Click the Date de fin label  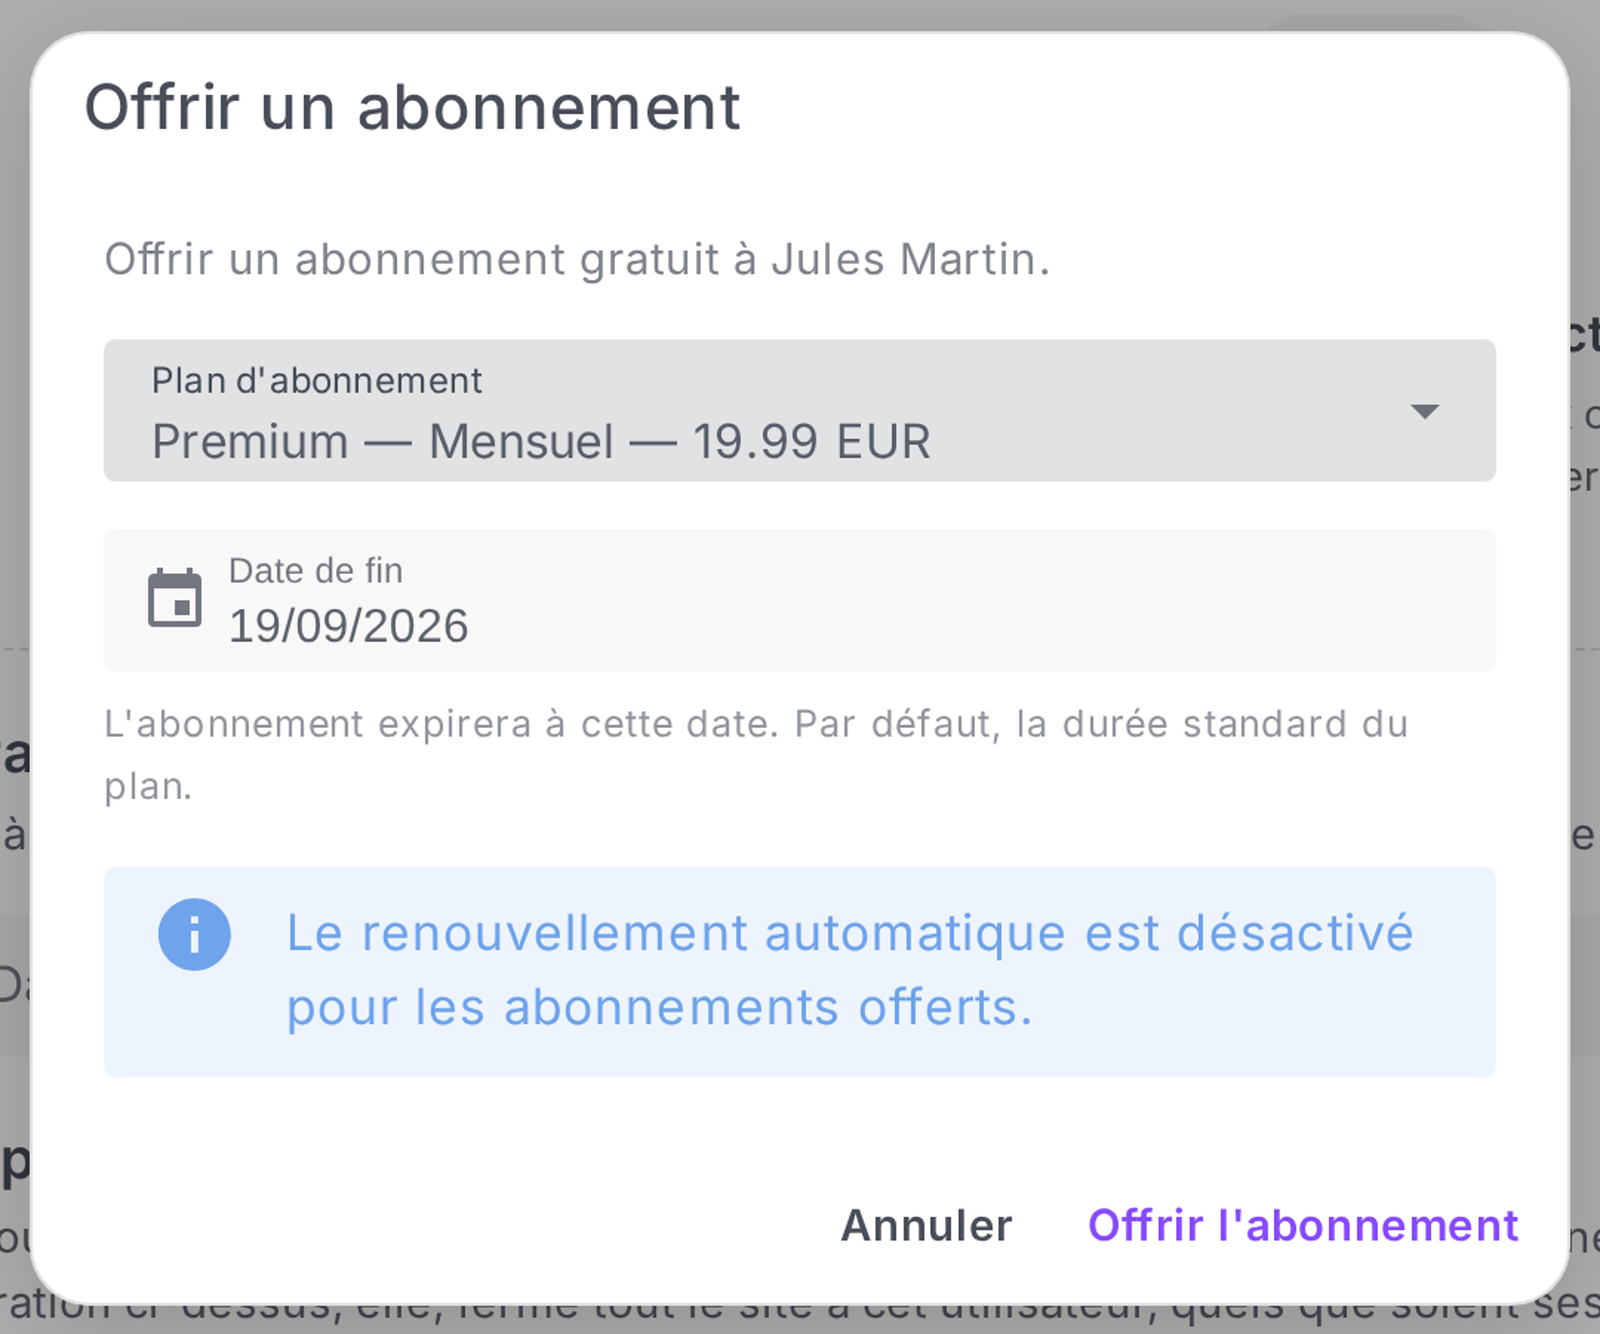(316, 571)
